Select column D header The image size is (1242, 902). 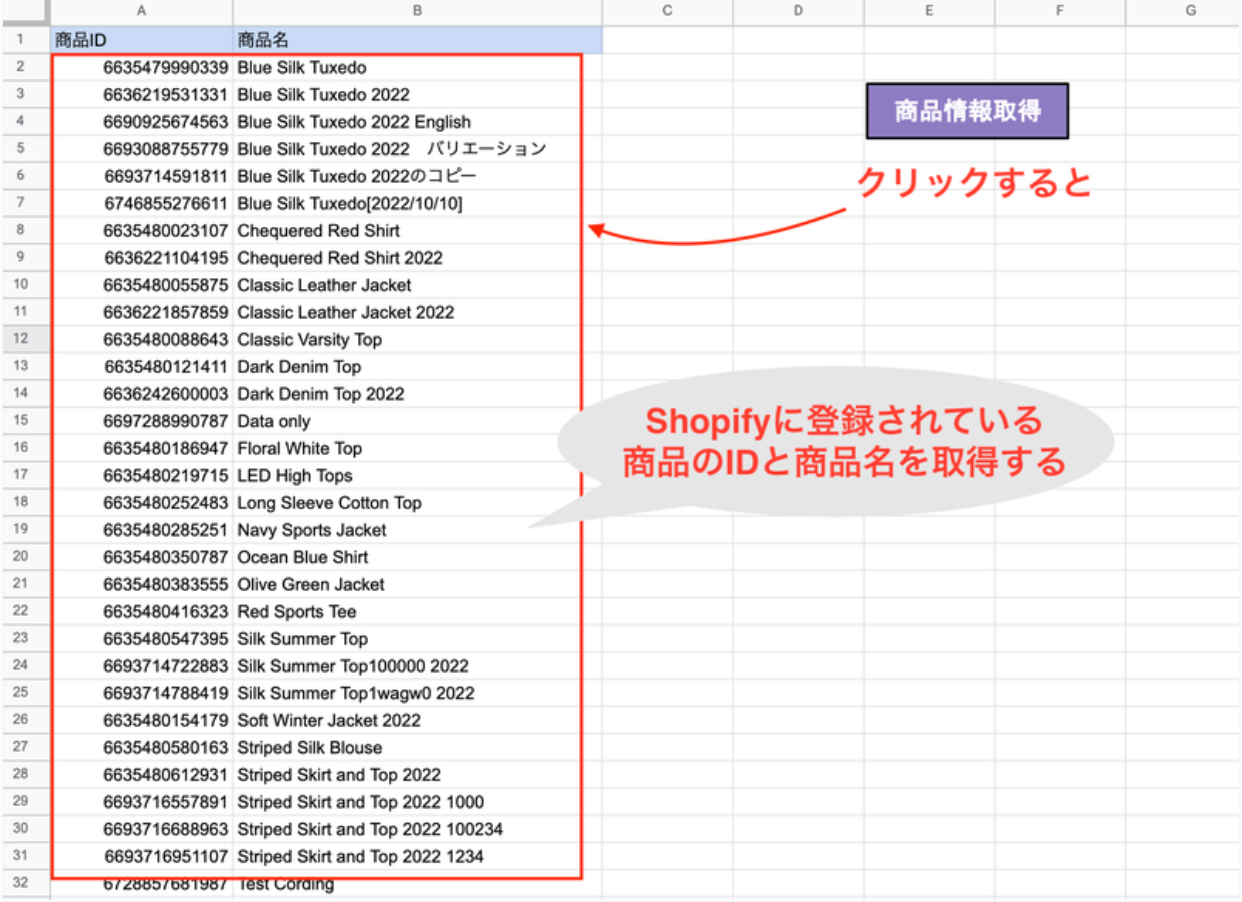coord(798,11)
